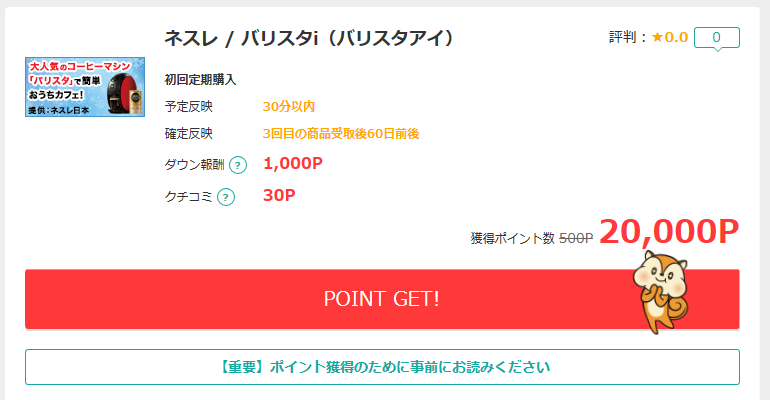Click the 1,000P down reward value
The height and width of the screenshot is (400, 770).
[x=293, y=163]
